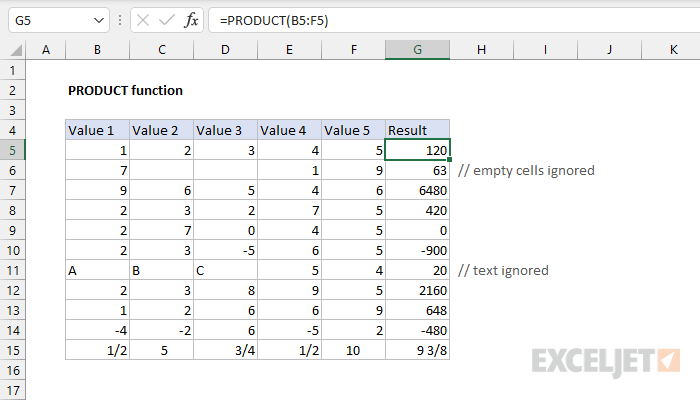This screenshot has height=400, width=700.
Task: Select column J header
Action: click(609, 50)
